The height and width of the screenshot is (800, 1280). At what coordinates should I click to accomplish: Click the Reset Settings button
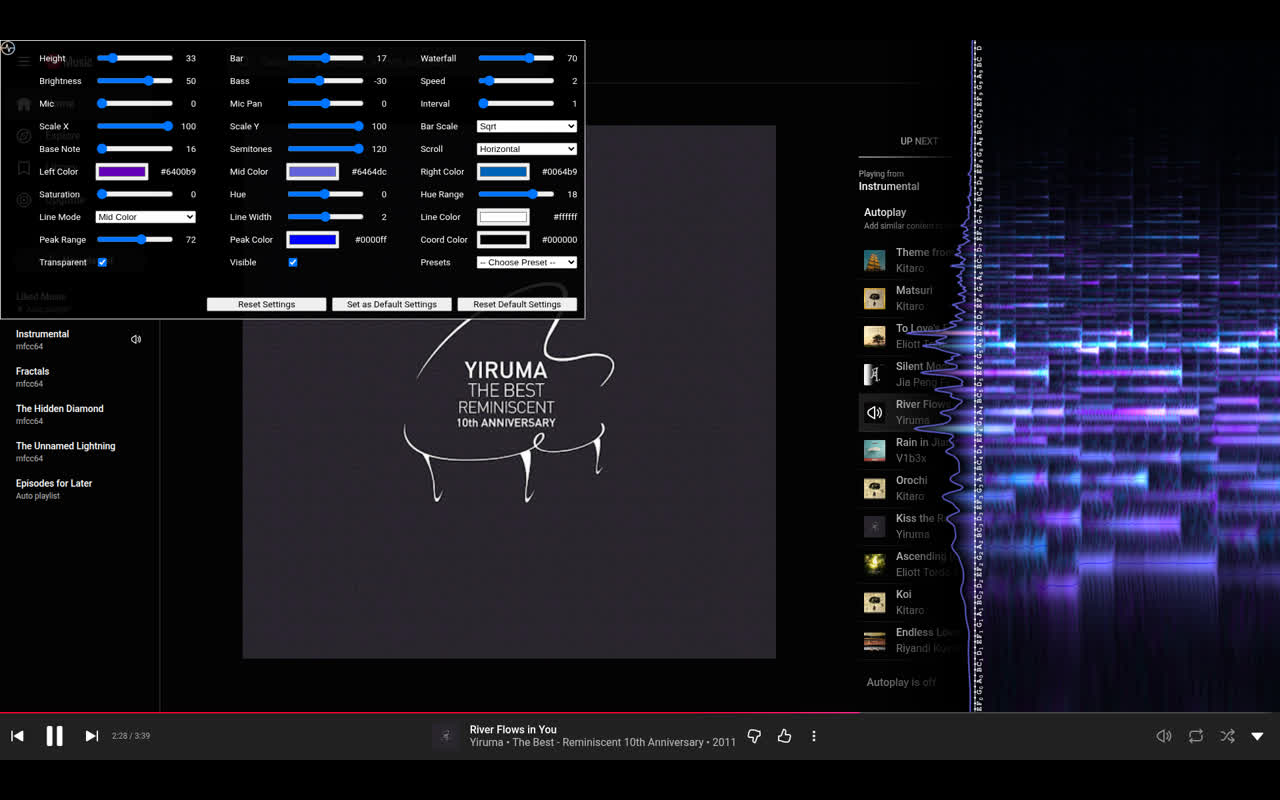coord(266,304)
